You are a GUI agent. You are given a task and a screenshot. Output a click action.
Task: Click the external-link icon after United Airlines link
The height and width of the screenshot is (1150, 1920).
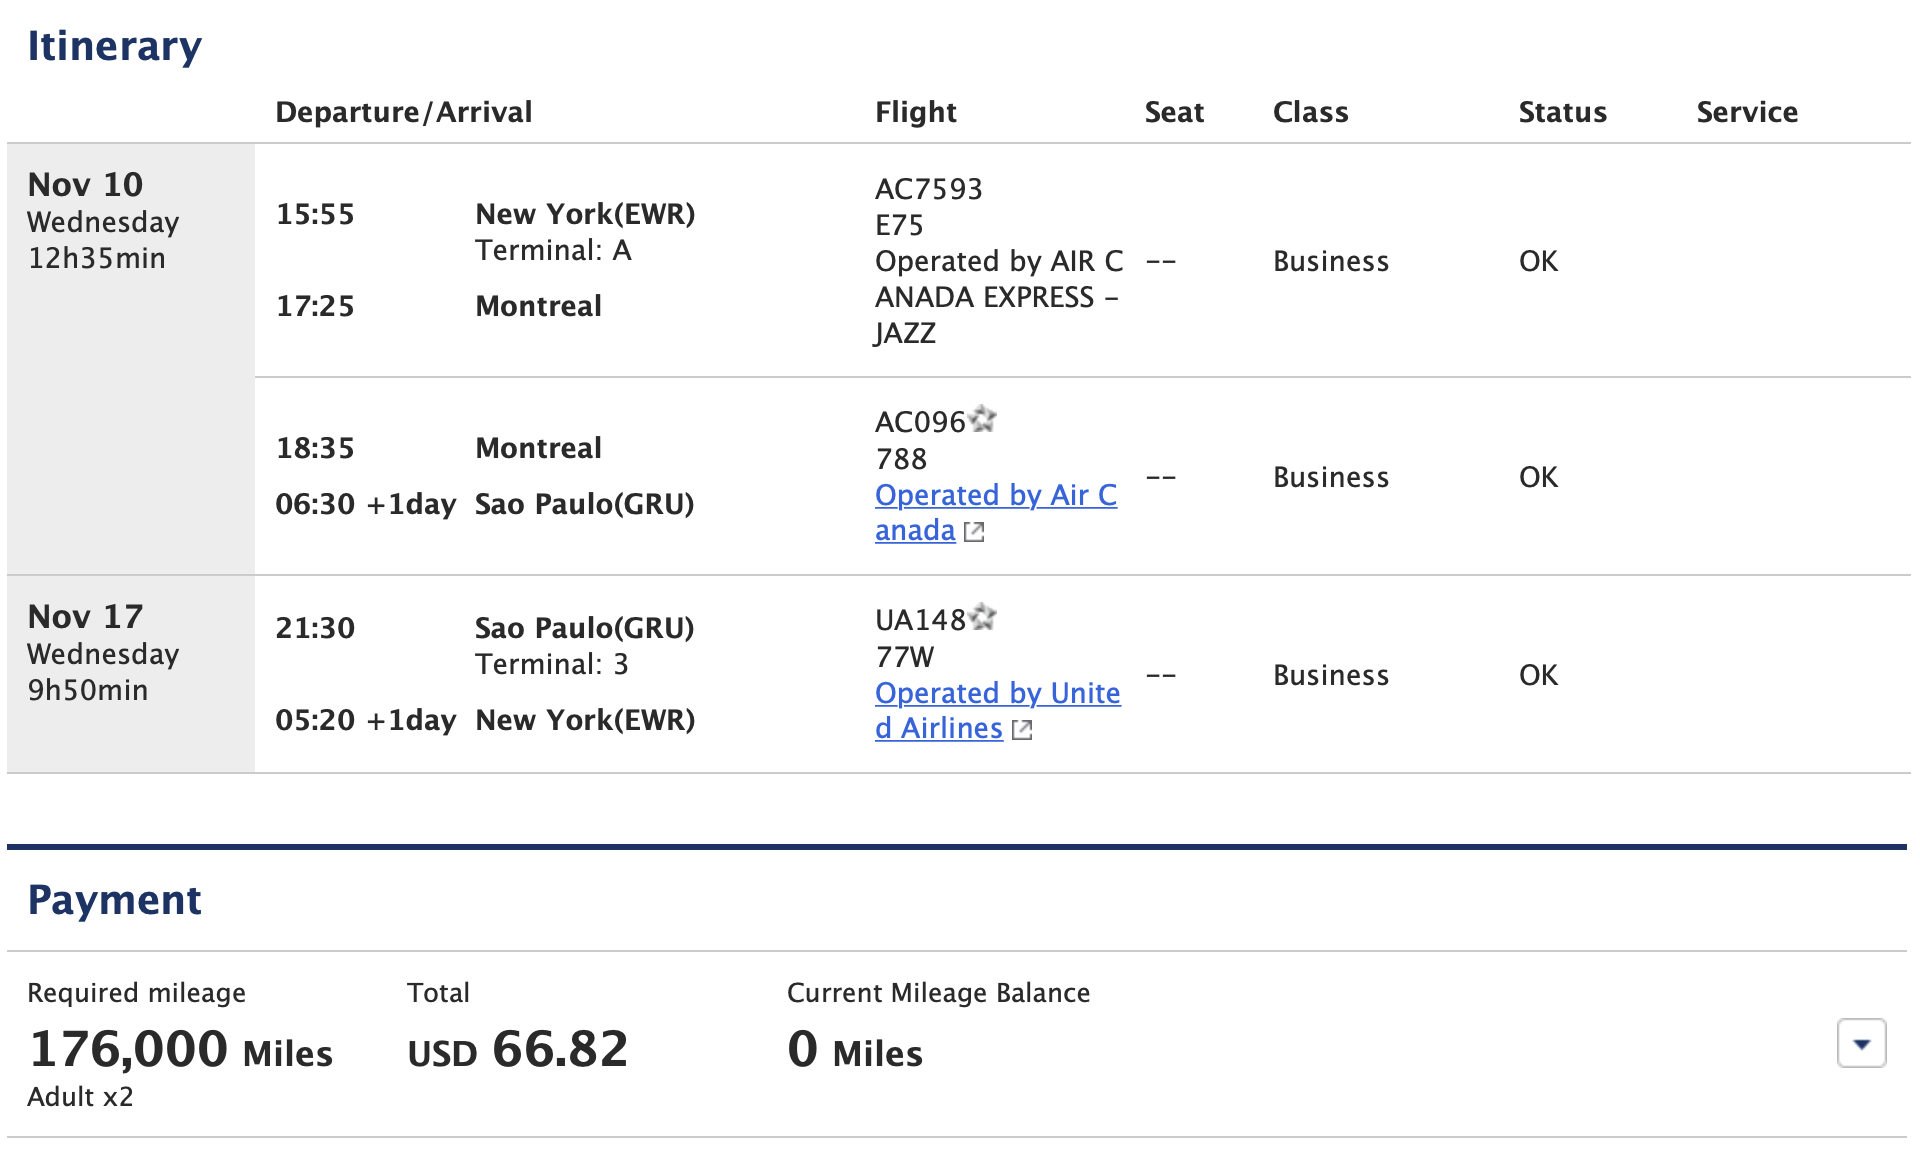(x=1022, y=731)
